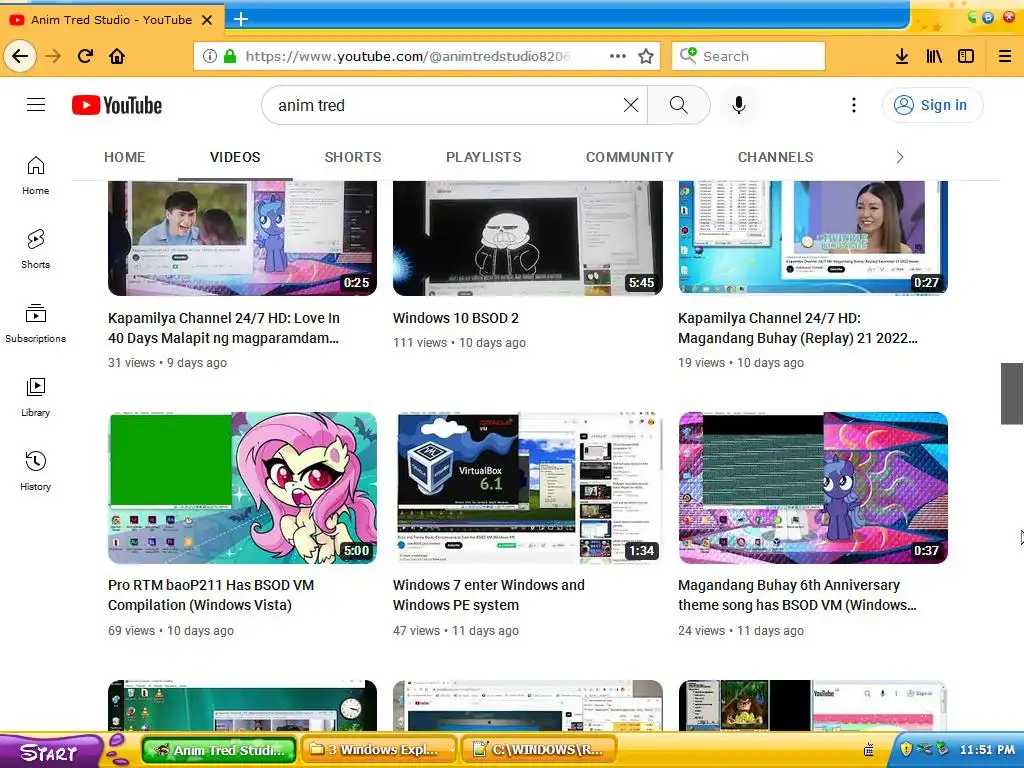
Task: Switch to the SHORTS channel tab
Action: click(353, 157)
